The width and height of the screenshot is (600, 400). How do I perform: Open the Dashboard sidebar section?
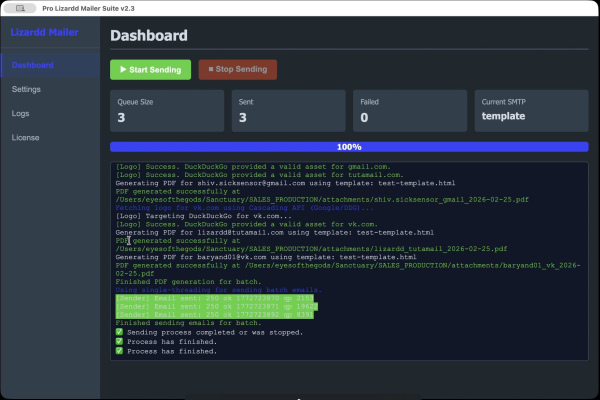(x=32, y=66)
